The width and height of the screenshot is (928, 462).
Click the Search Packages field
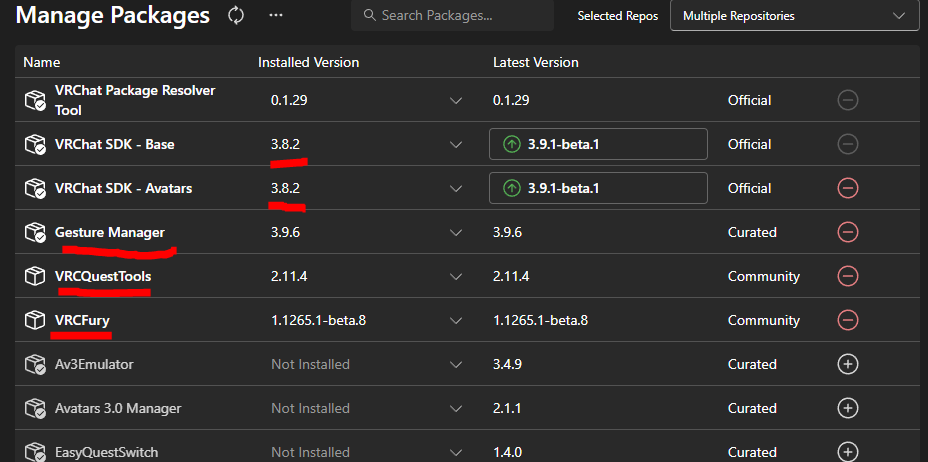[x=452, y=15]
